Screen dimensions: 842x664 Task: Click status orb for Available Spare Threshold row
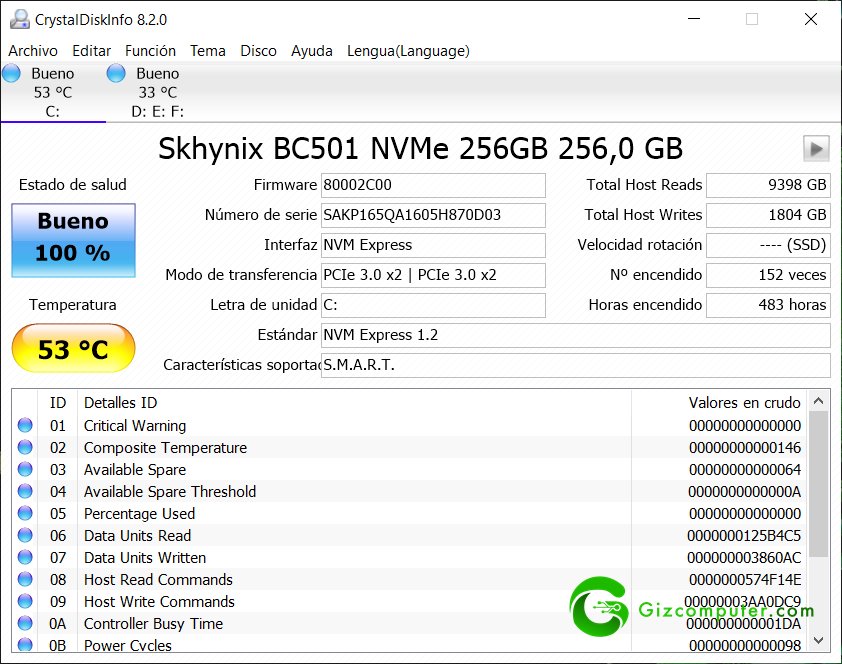click(x=25, y=491)
